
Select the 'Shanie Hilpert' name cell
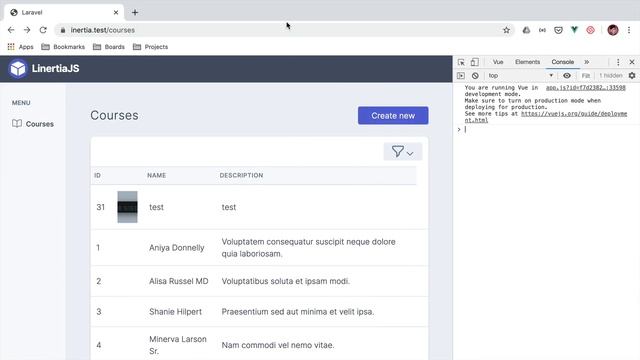click(175, 312)
